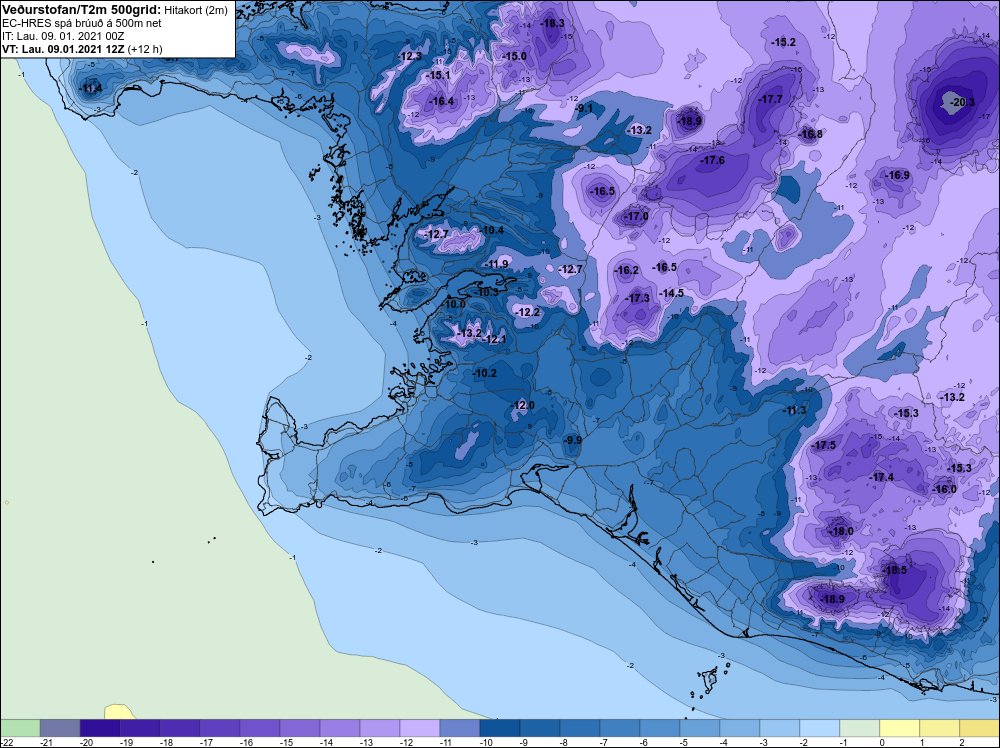Image resolution: width=1000 pixels, height=748 pixels.
Task: Select the -16.0 temperature value
Action: tap(945, 489)
